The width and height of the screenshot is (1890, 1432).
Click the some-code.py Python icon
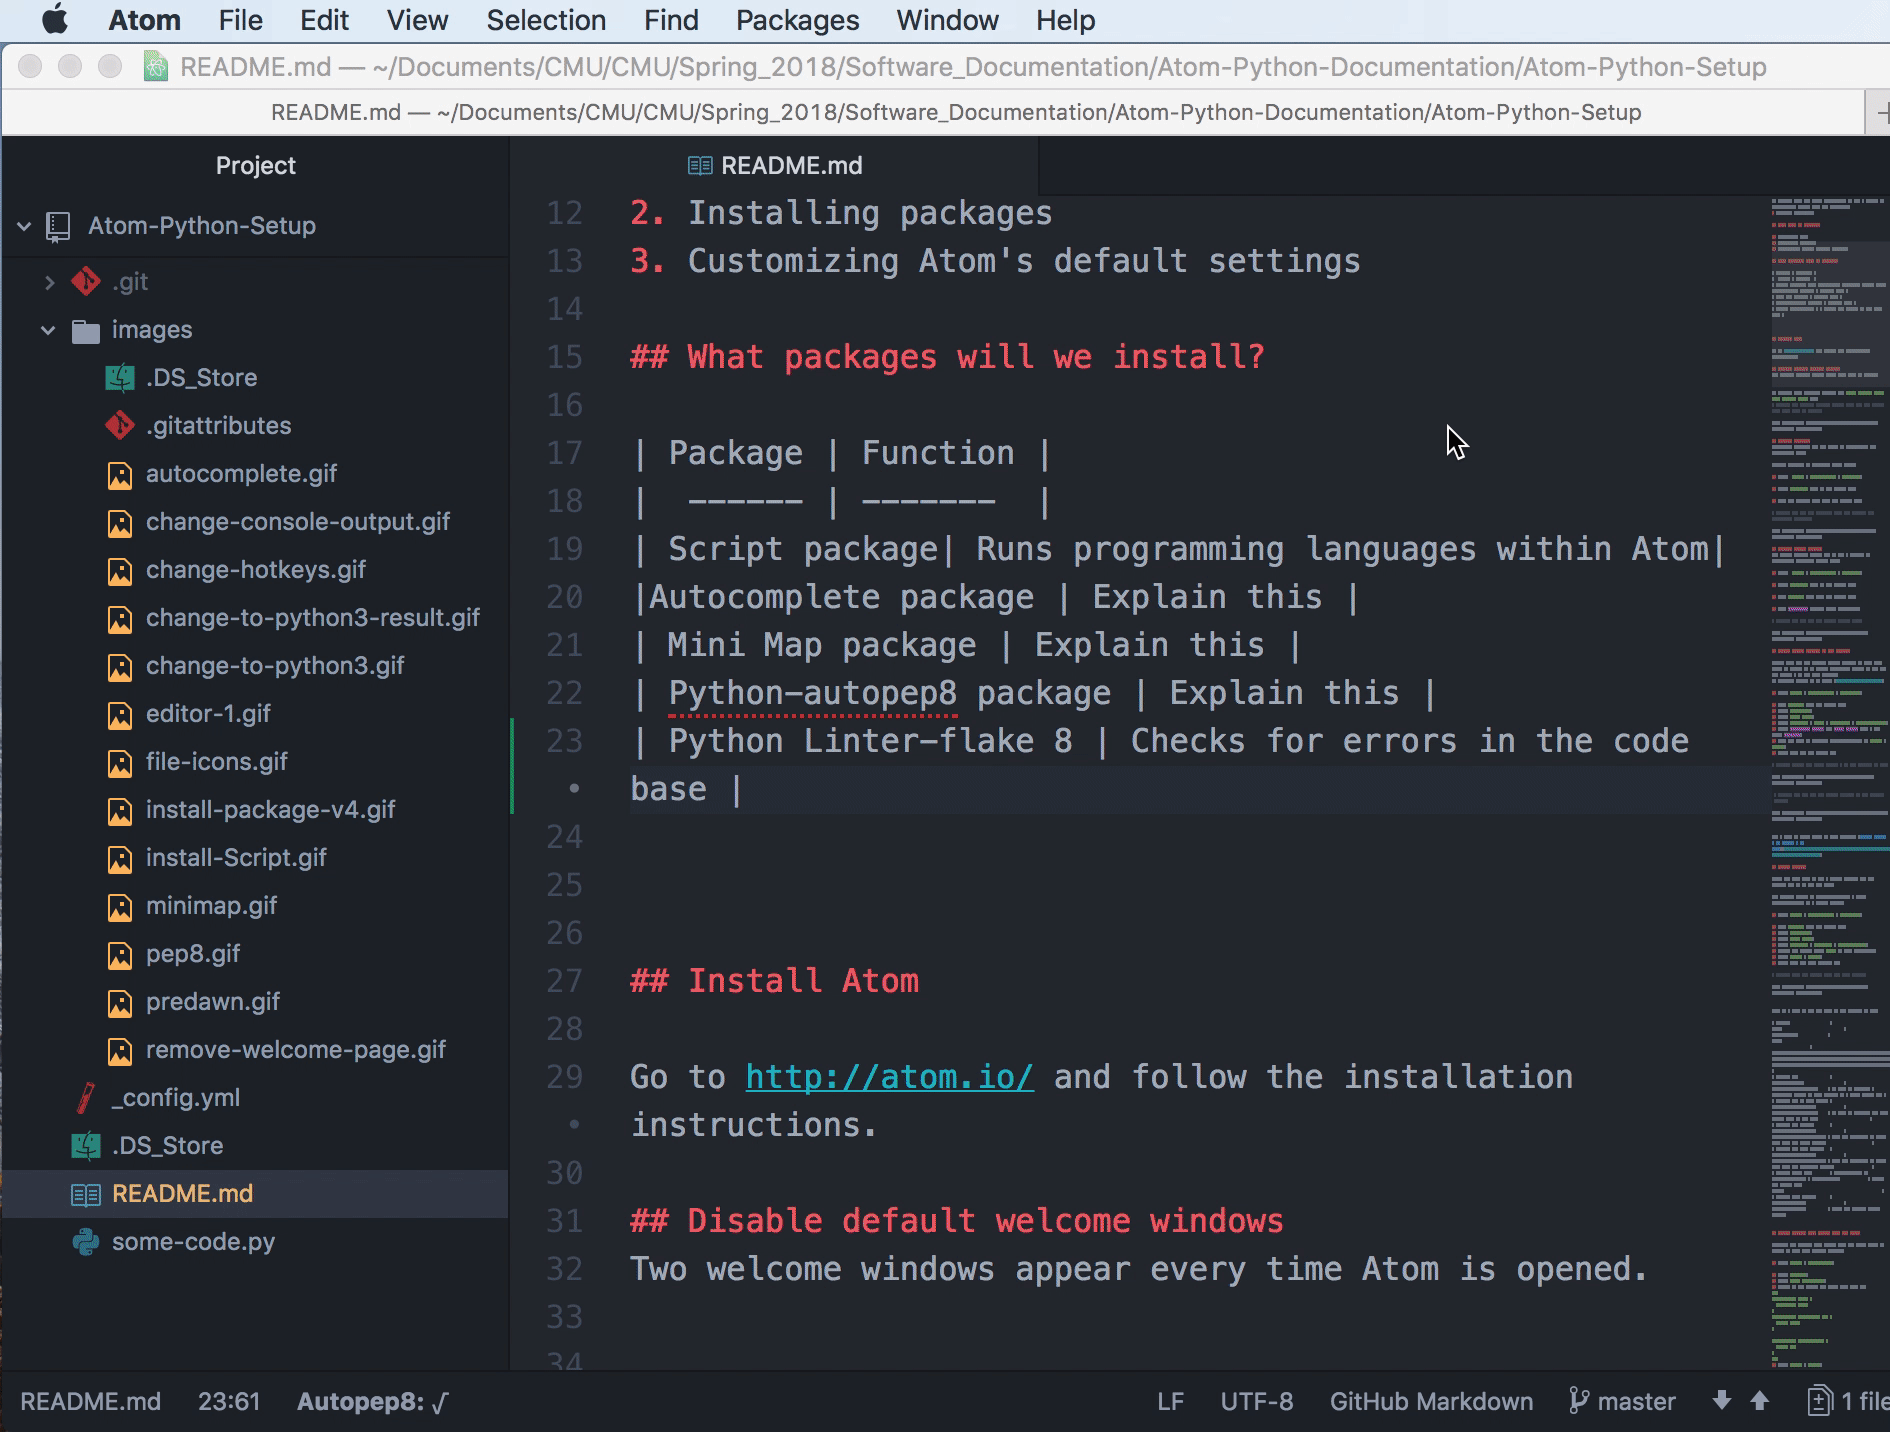[86, 1242]
